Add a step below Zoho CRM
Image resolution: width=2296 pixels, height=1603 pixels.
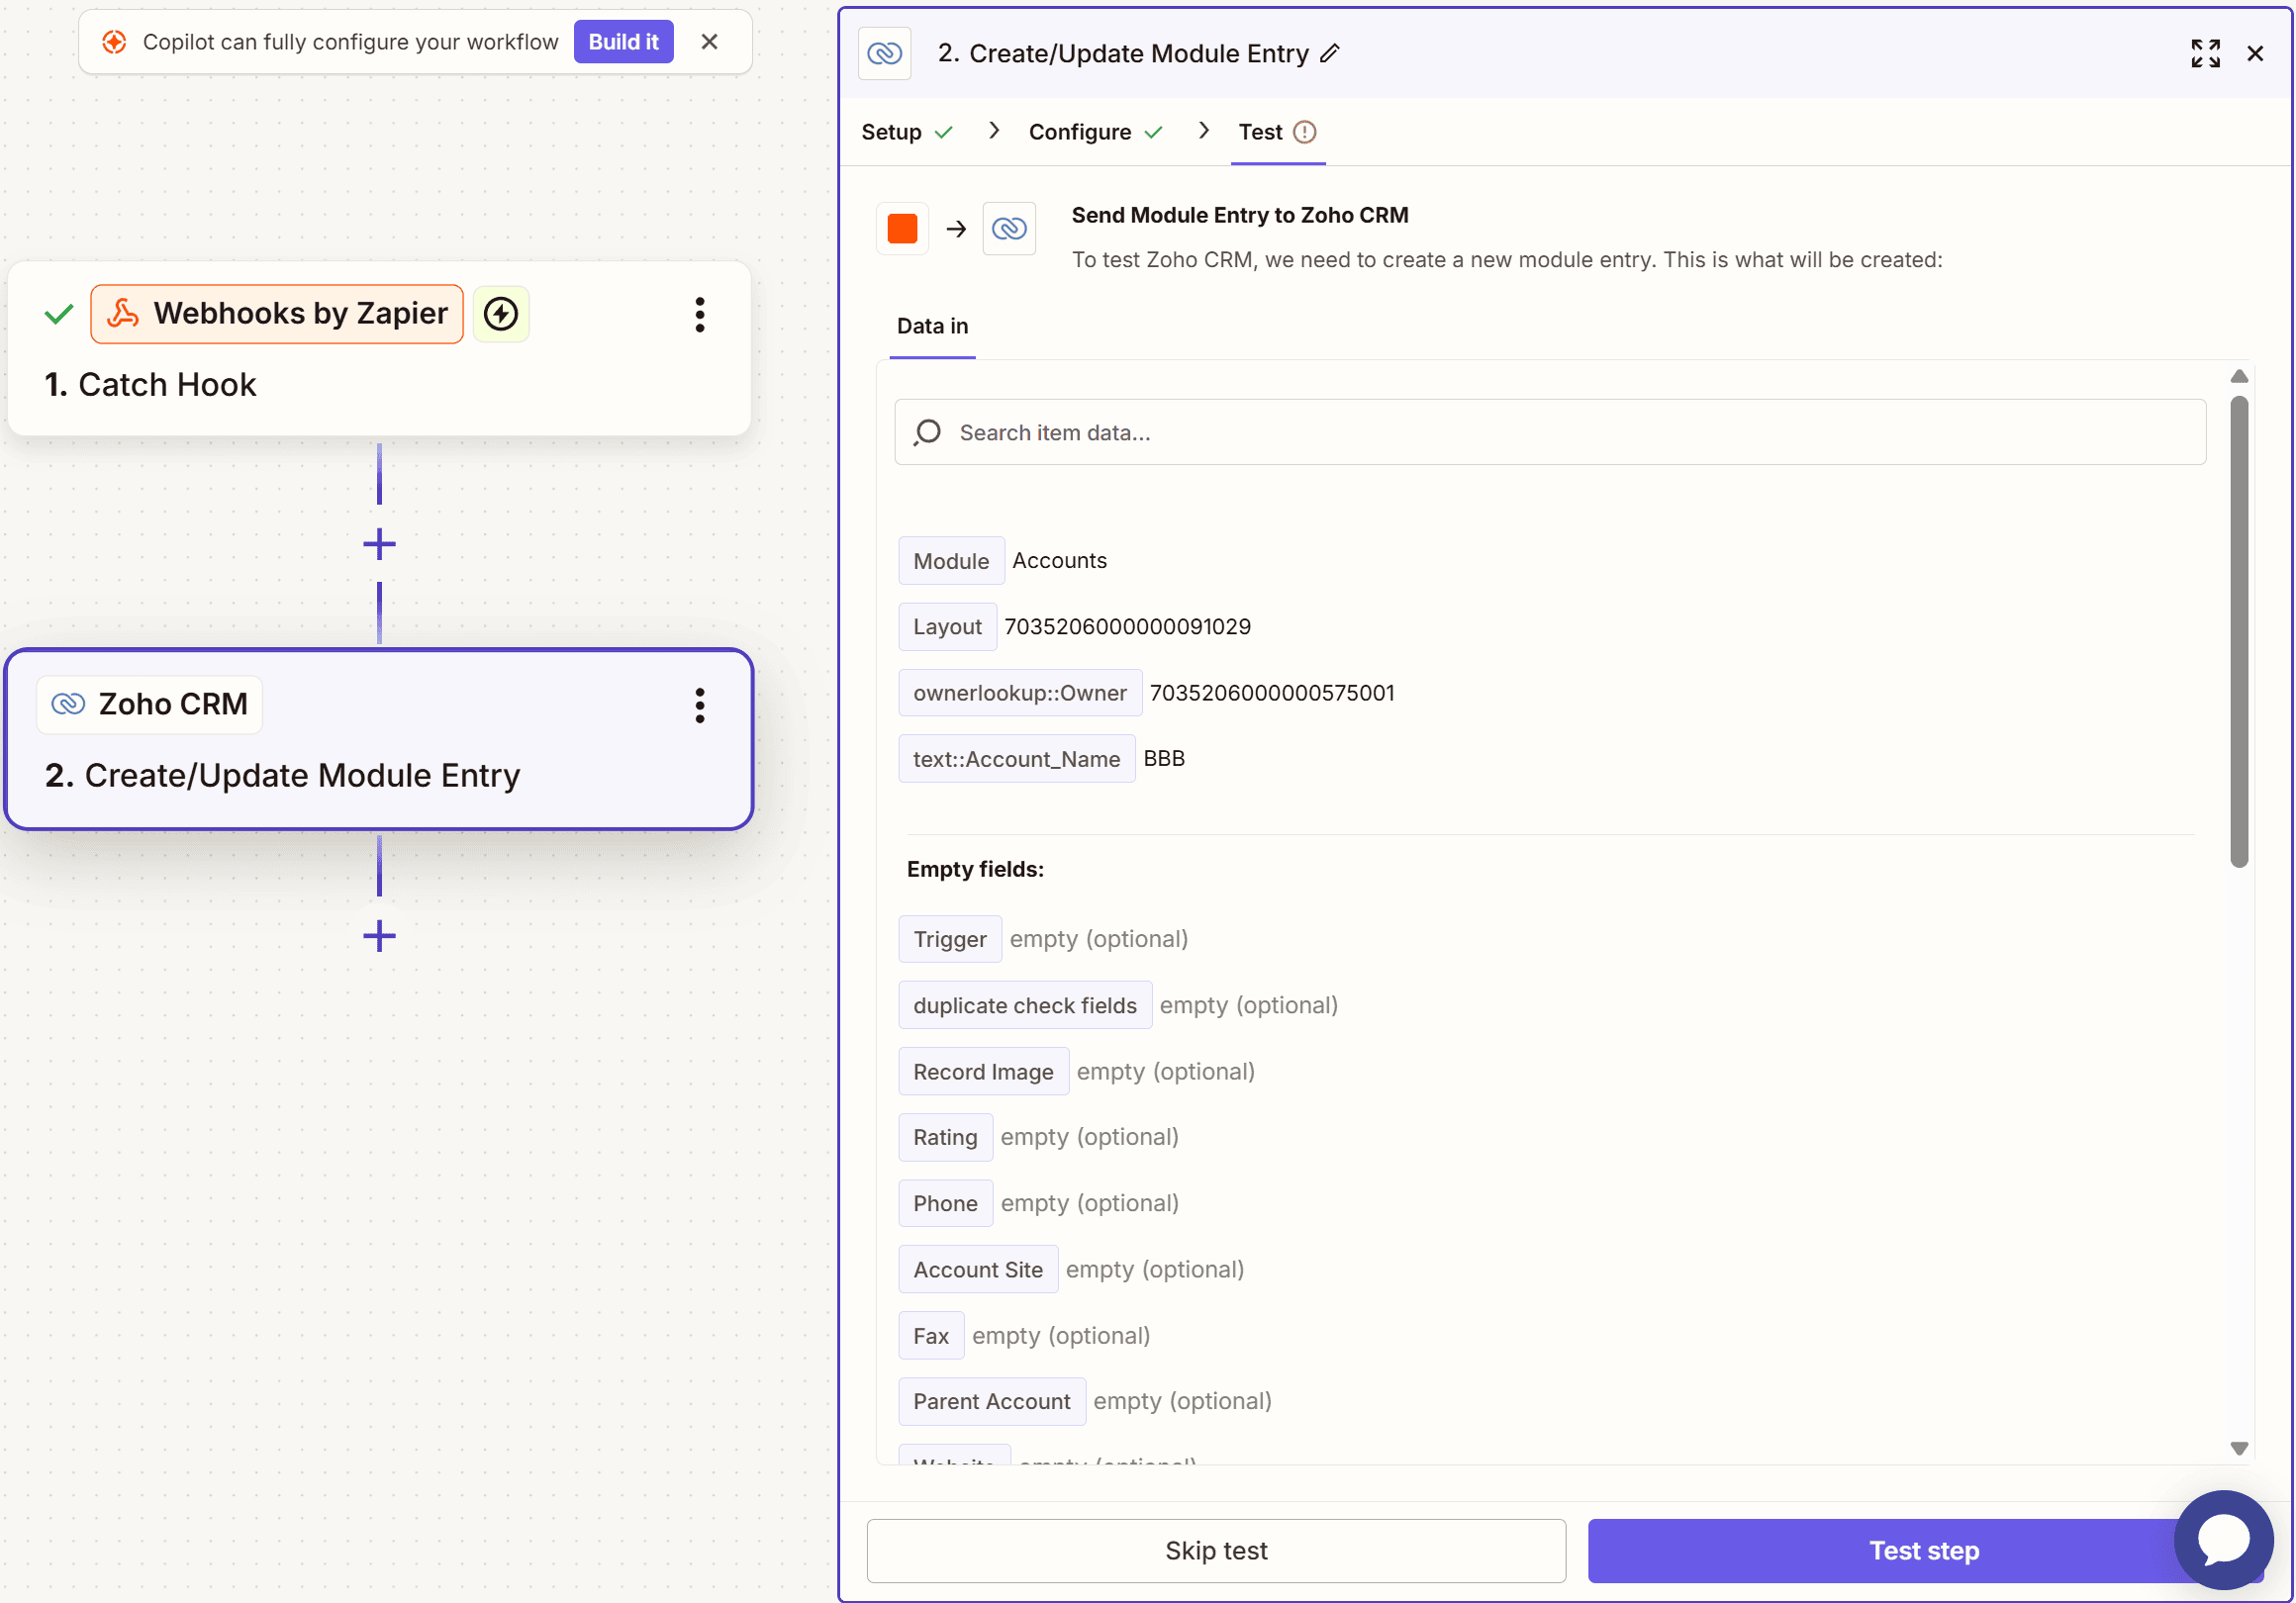coord(379,936)
